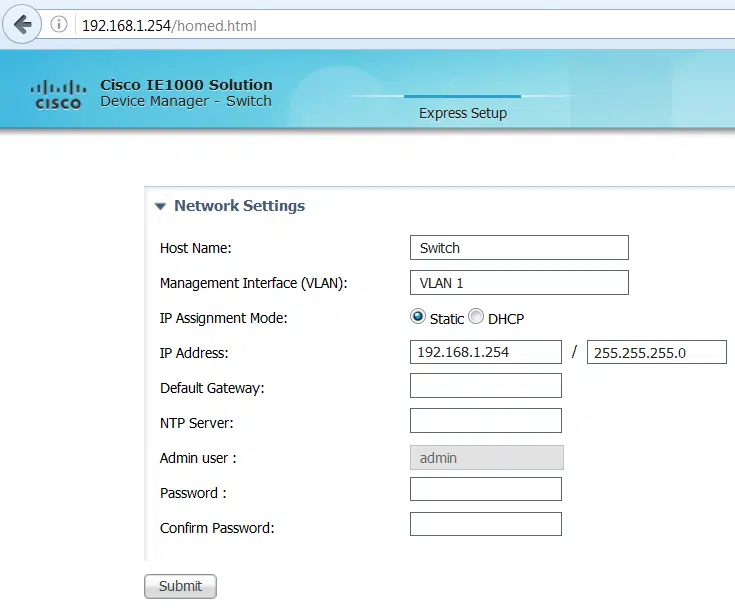The image size is (735, 608).
Task: Click the Confirm Password label
Action: (x=217, y=528)
